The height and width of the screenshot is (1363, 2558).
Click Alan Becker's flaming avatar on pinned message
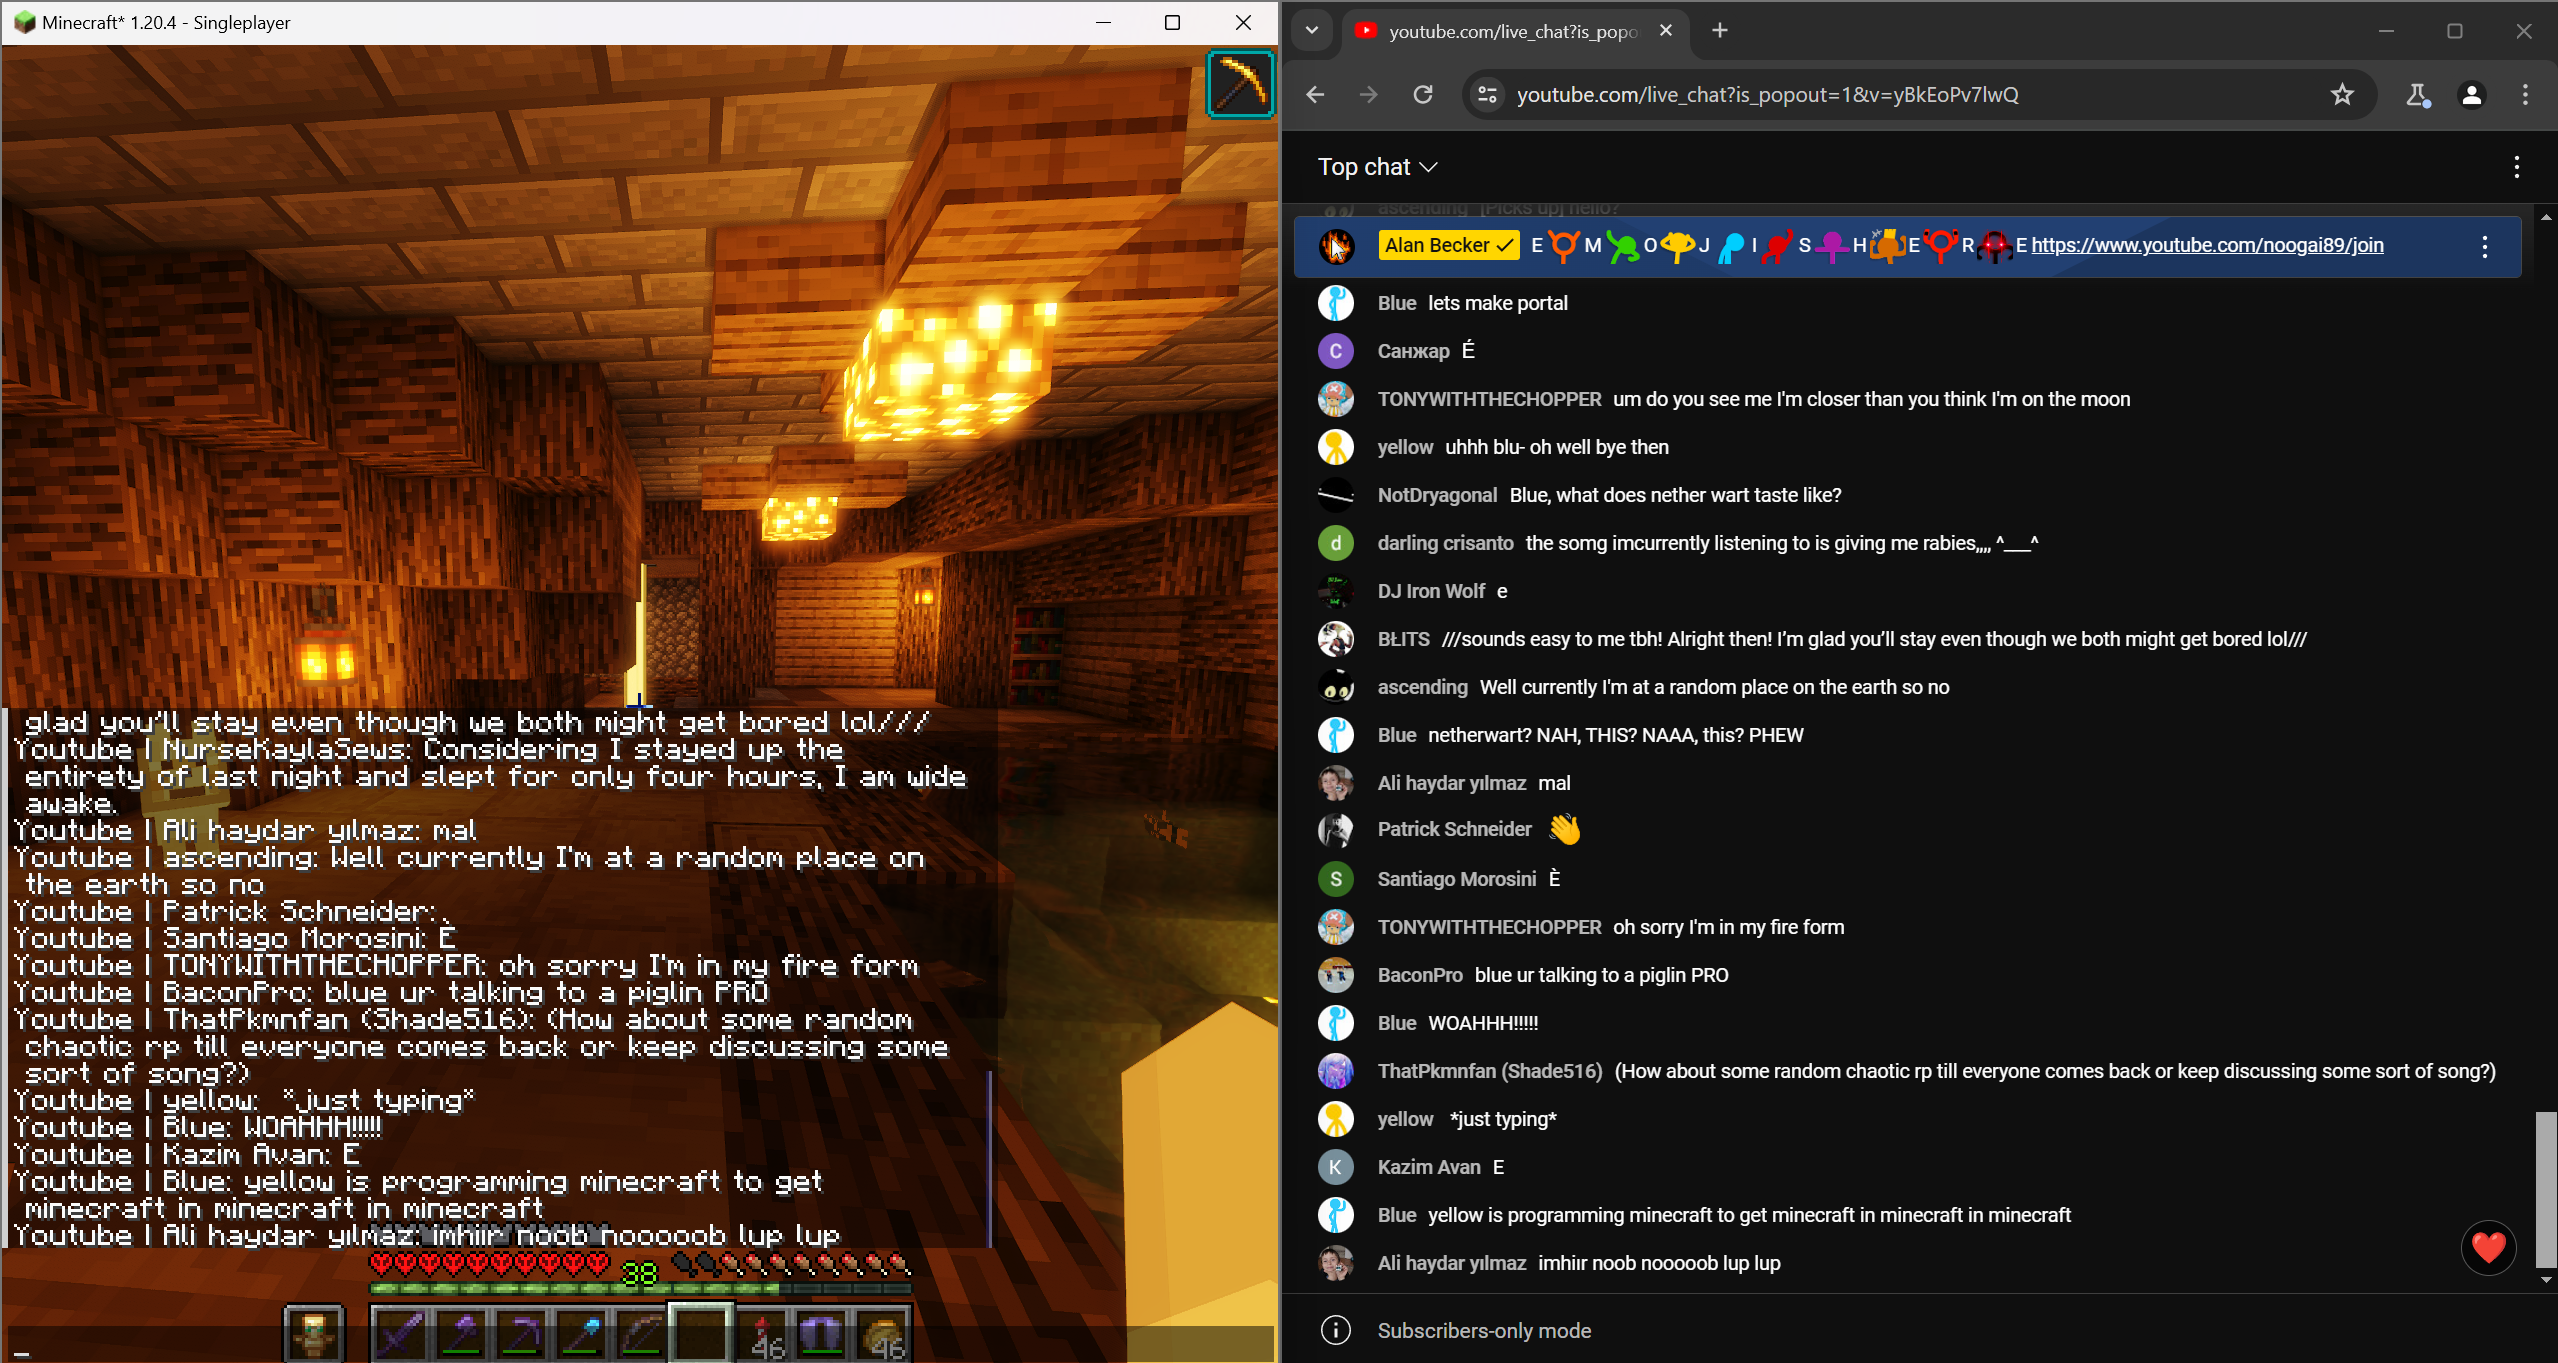coord(1336,246)
